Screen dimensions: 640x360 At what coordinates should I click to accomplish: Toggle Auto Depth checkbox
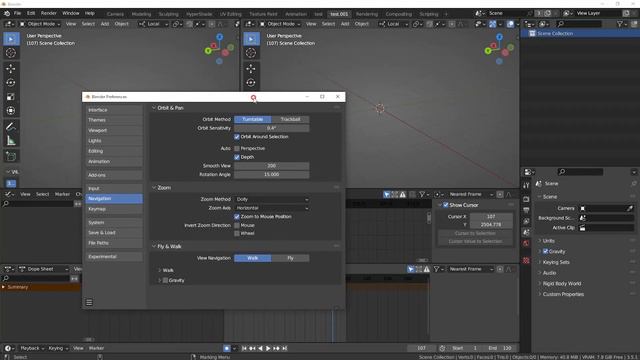[x=237, y=157]
